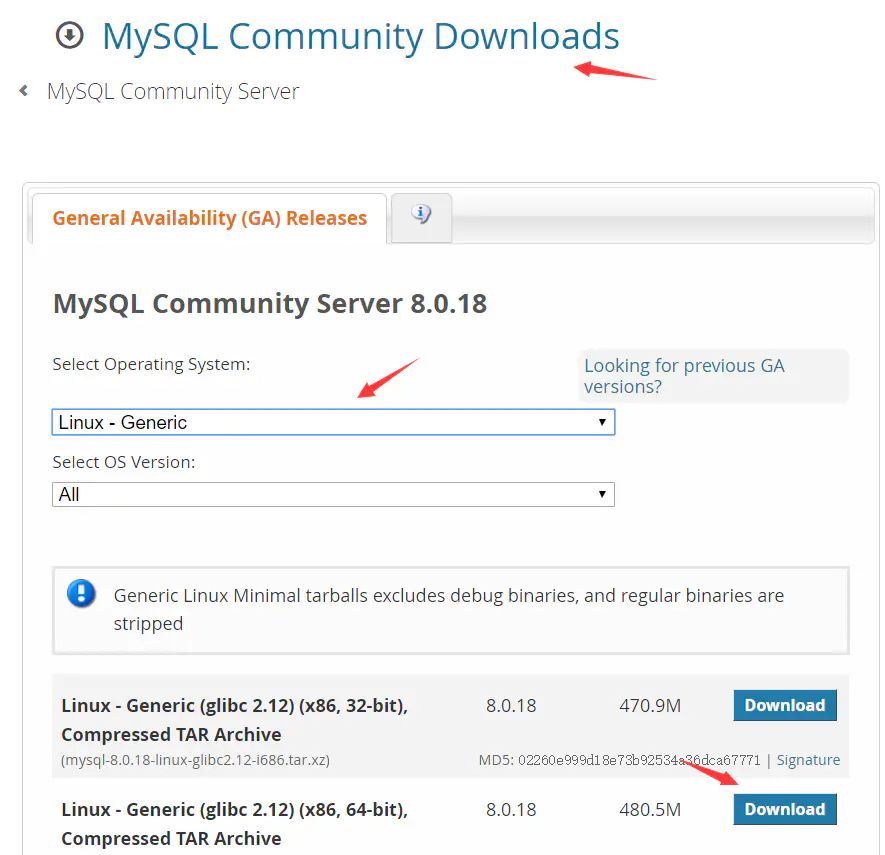Click the mysql-8.0.18-linux-glibc2.12-i686.tar.xz filename

coord(195,760)
